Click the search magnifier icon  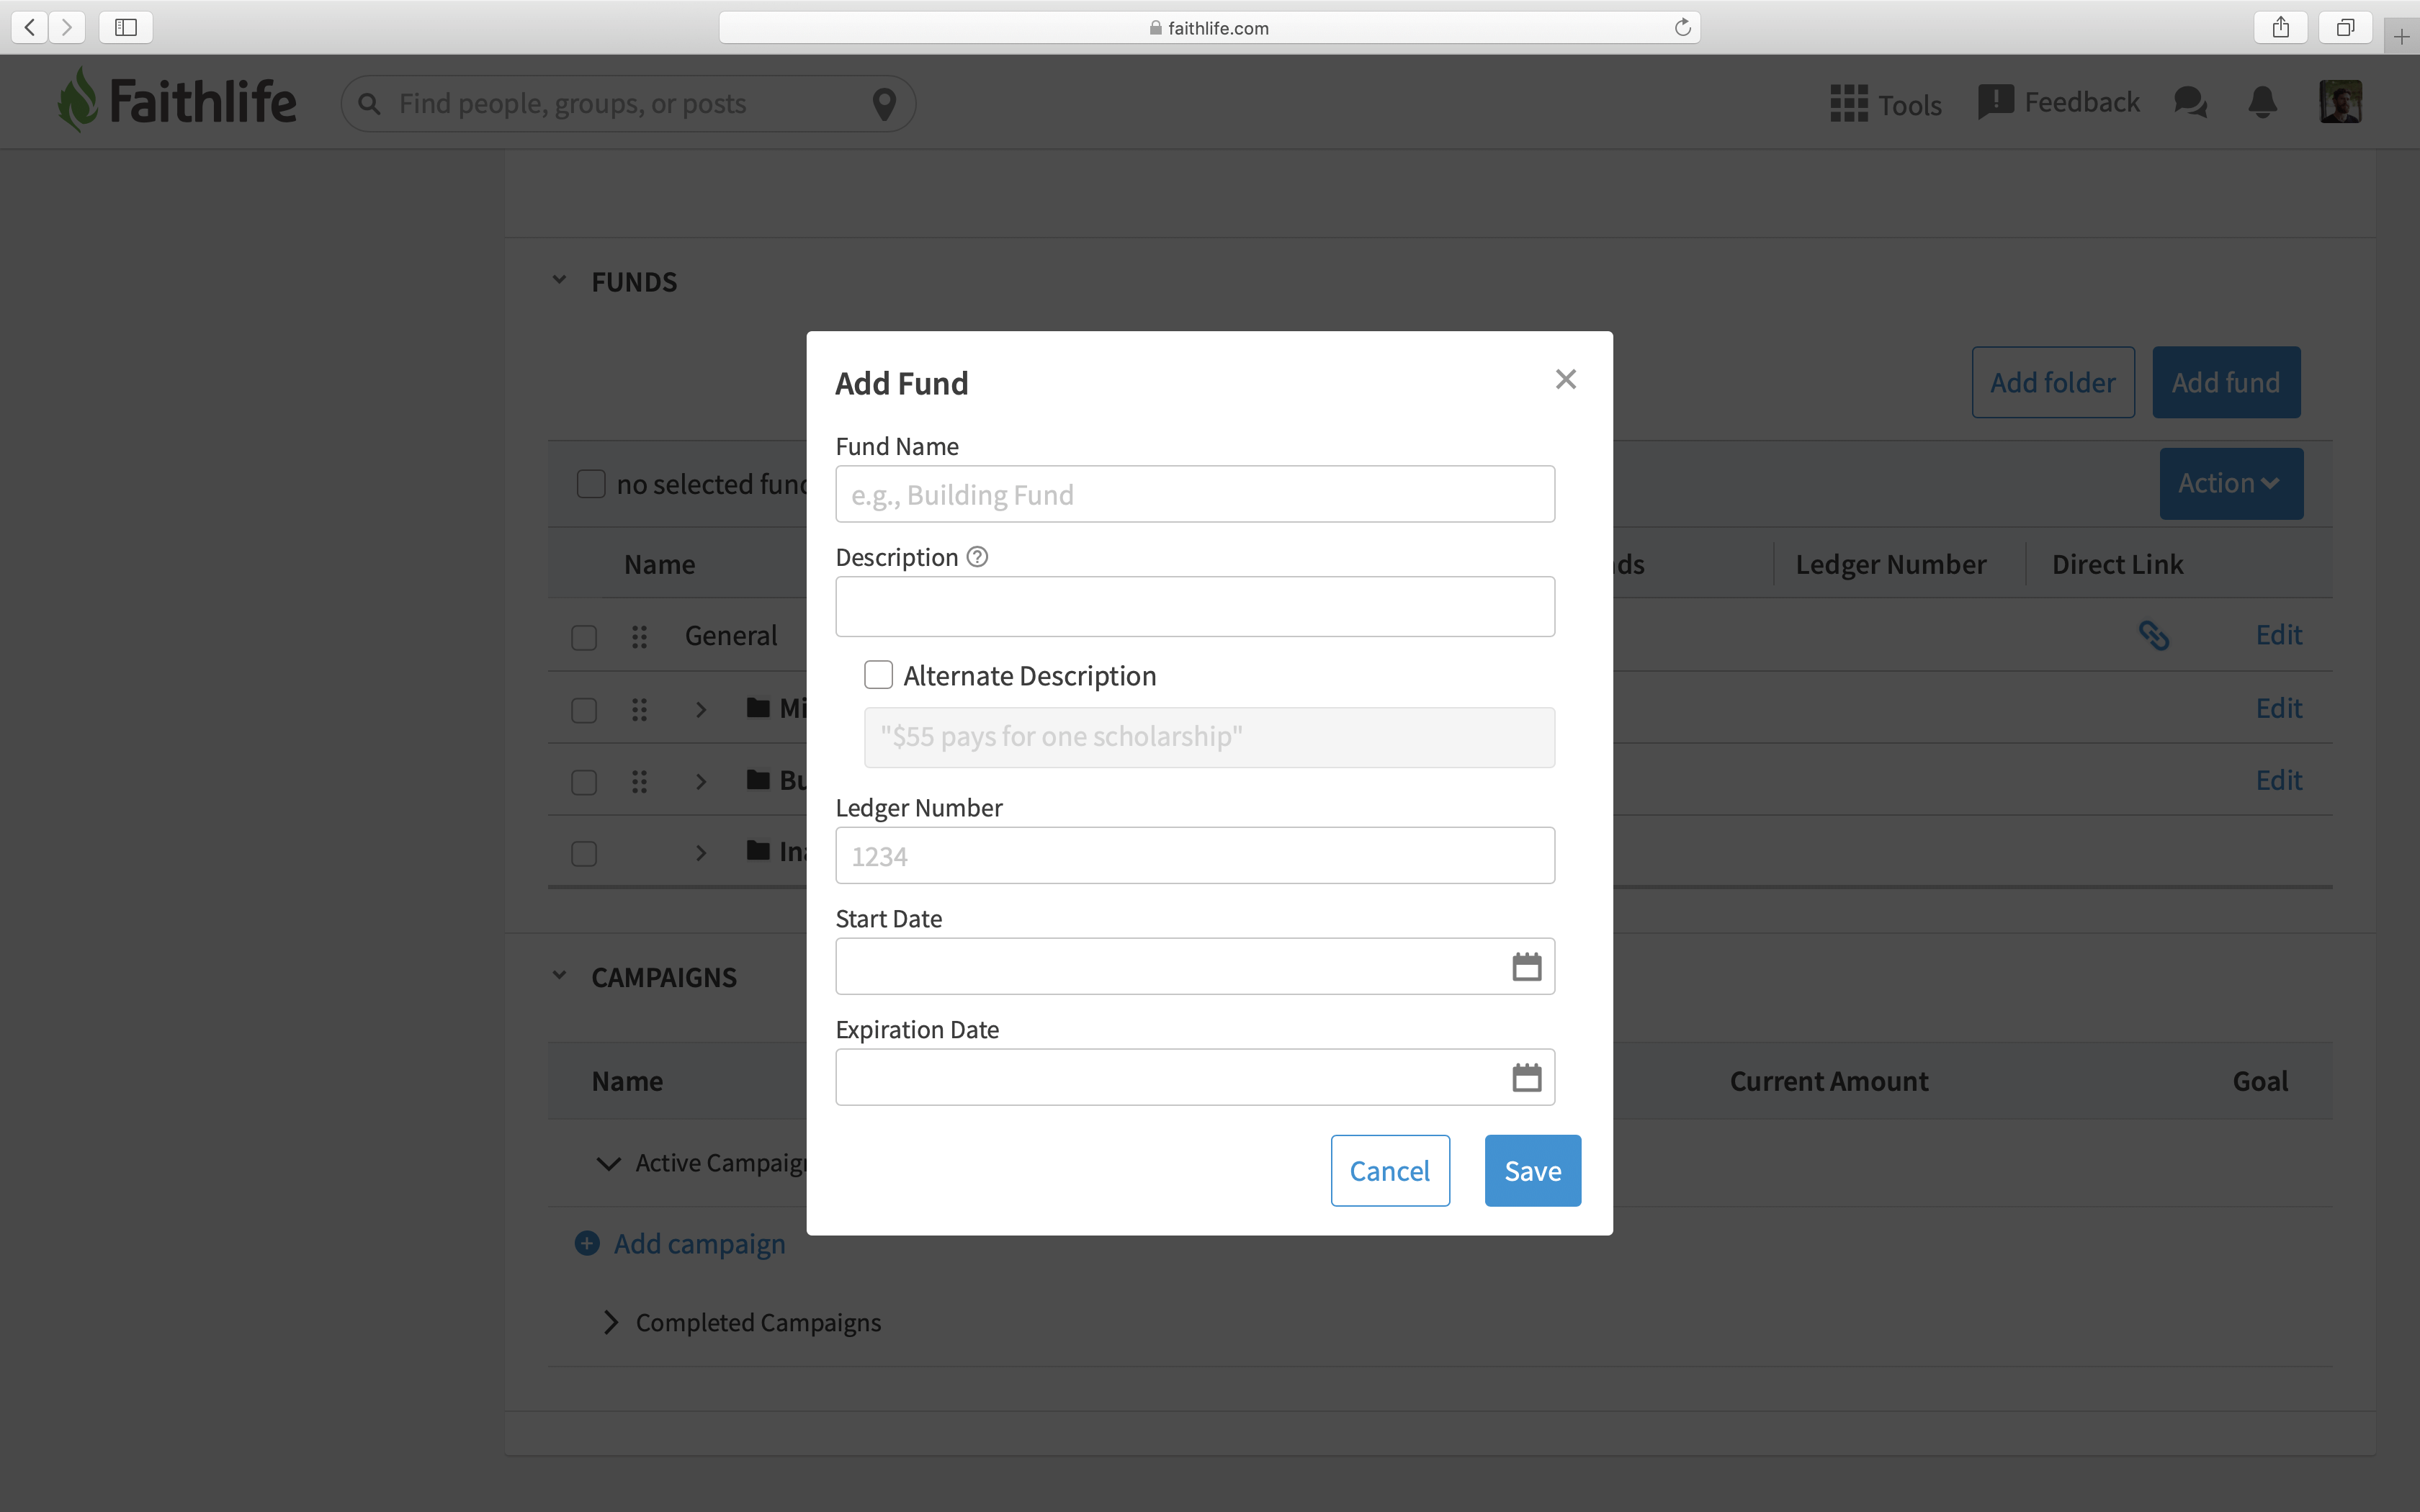[369, 104]
